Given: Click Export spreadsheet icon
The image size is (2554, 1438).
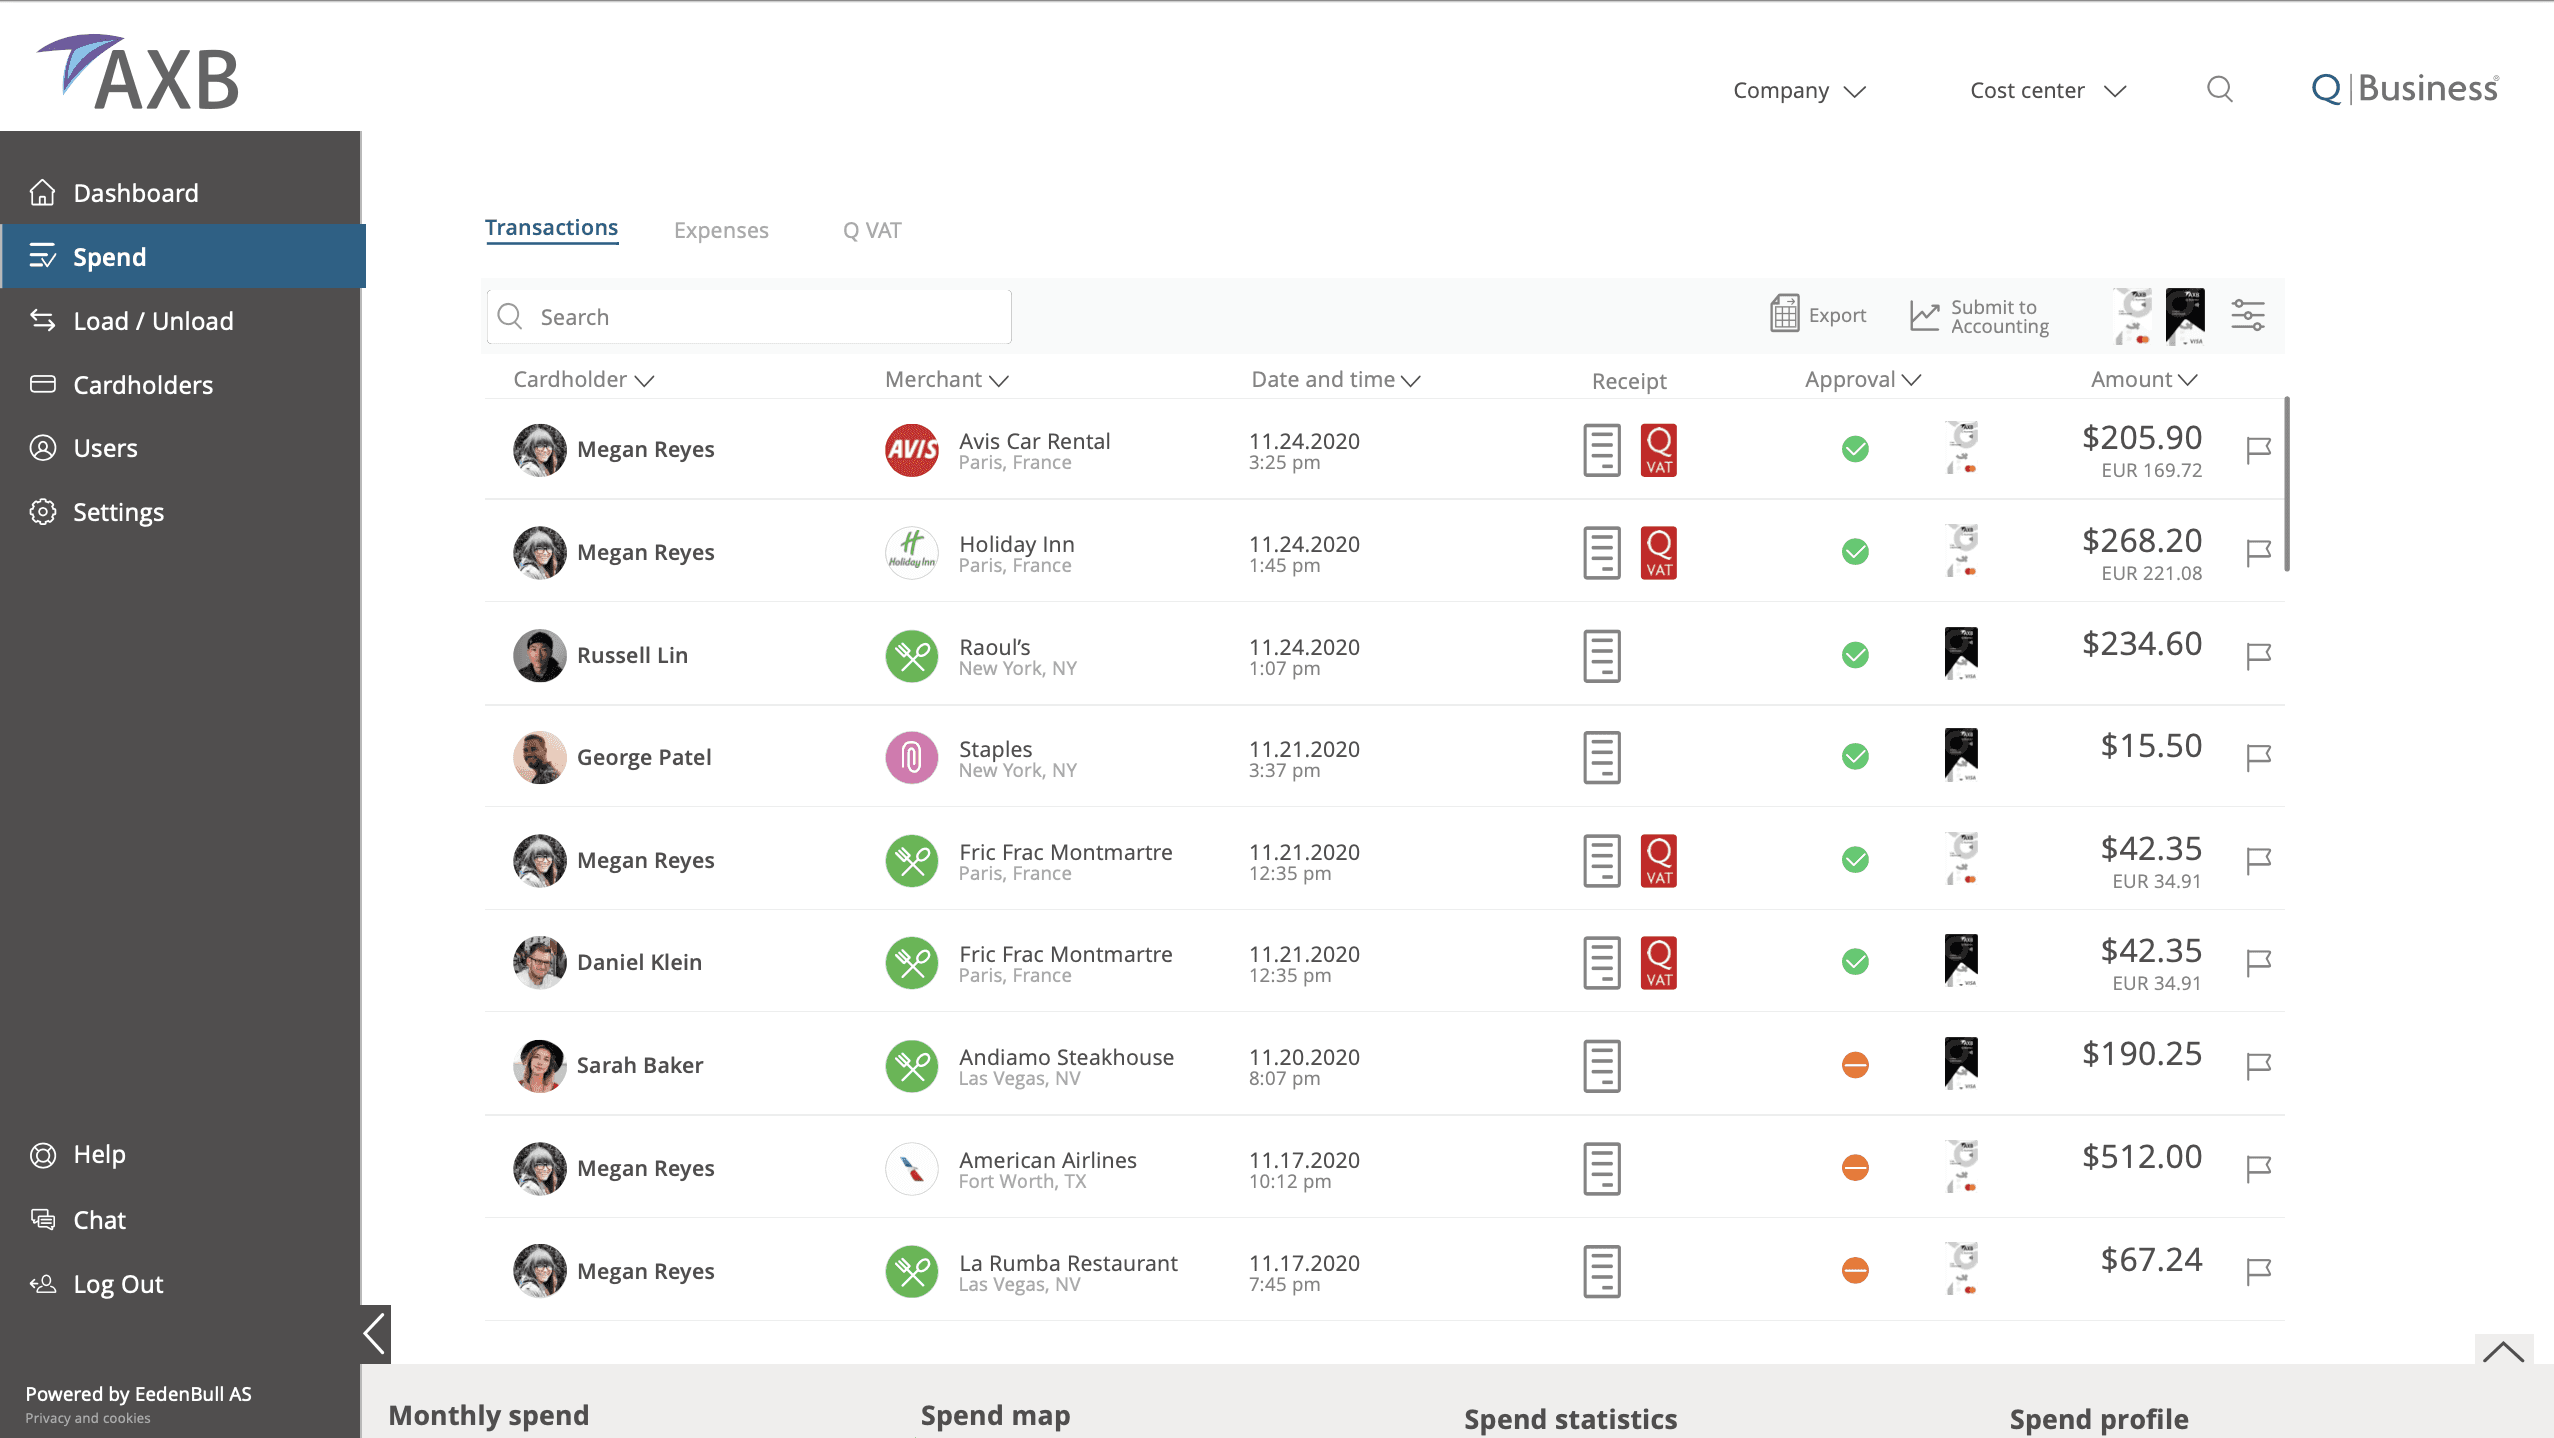Looking at the screenshot, I should click(1784, 315).
